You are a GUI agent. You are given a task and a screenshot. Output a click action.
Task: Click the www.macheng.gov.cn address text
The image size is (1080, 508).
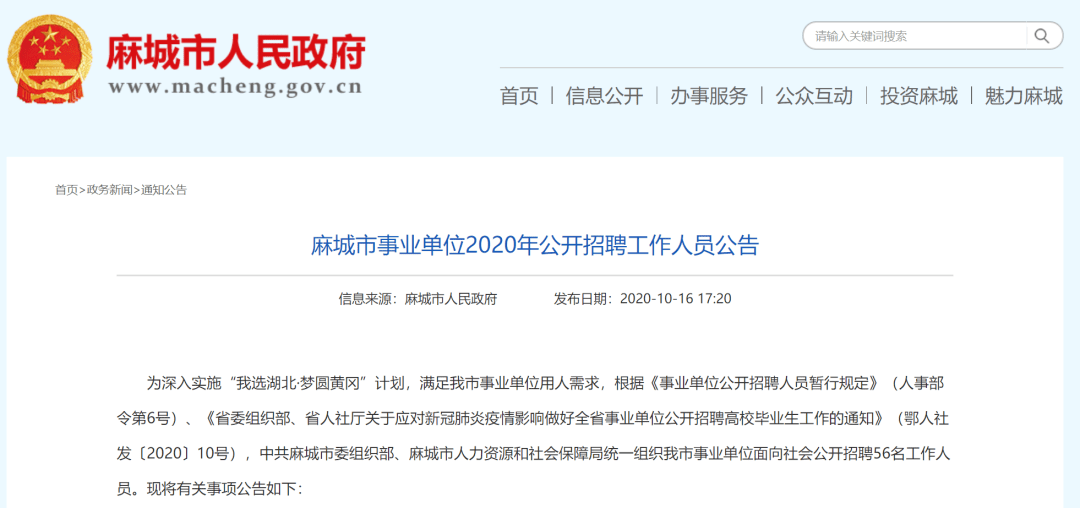click(x=235, y=87)
